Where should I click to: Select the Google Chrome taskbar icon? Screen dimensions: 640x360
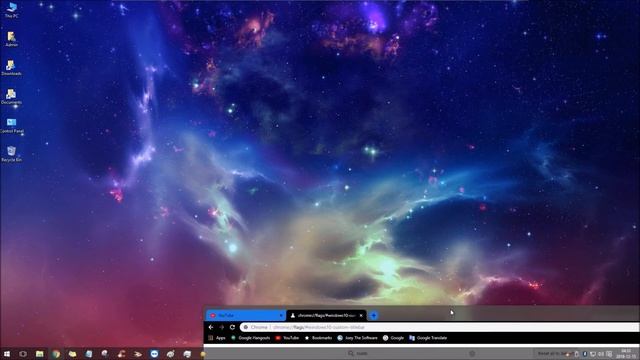[x=56, y=354]
